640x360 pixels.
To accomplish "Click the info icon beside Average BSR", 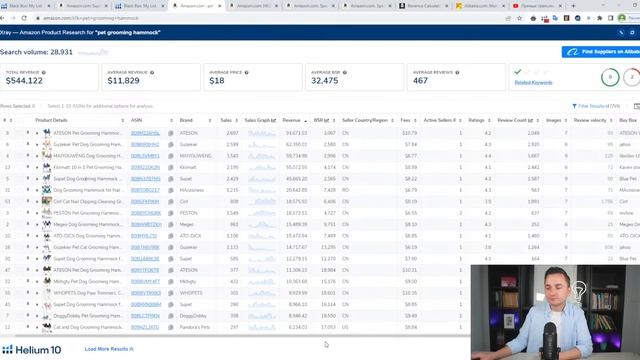I will click(x=344, y=72).
